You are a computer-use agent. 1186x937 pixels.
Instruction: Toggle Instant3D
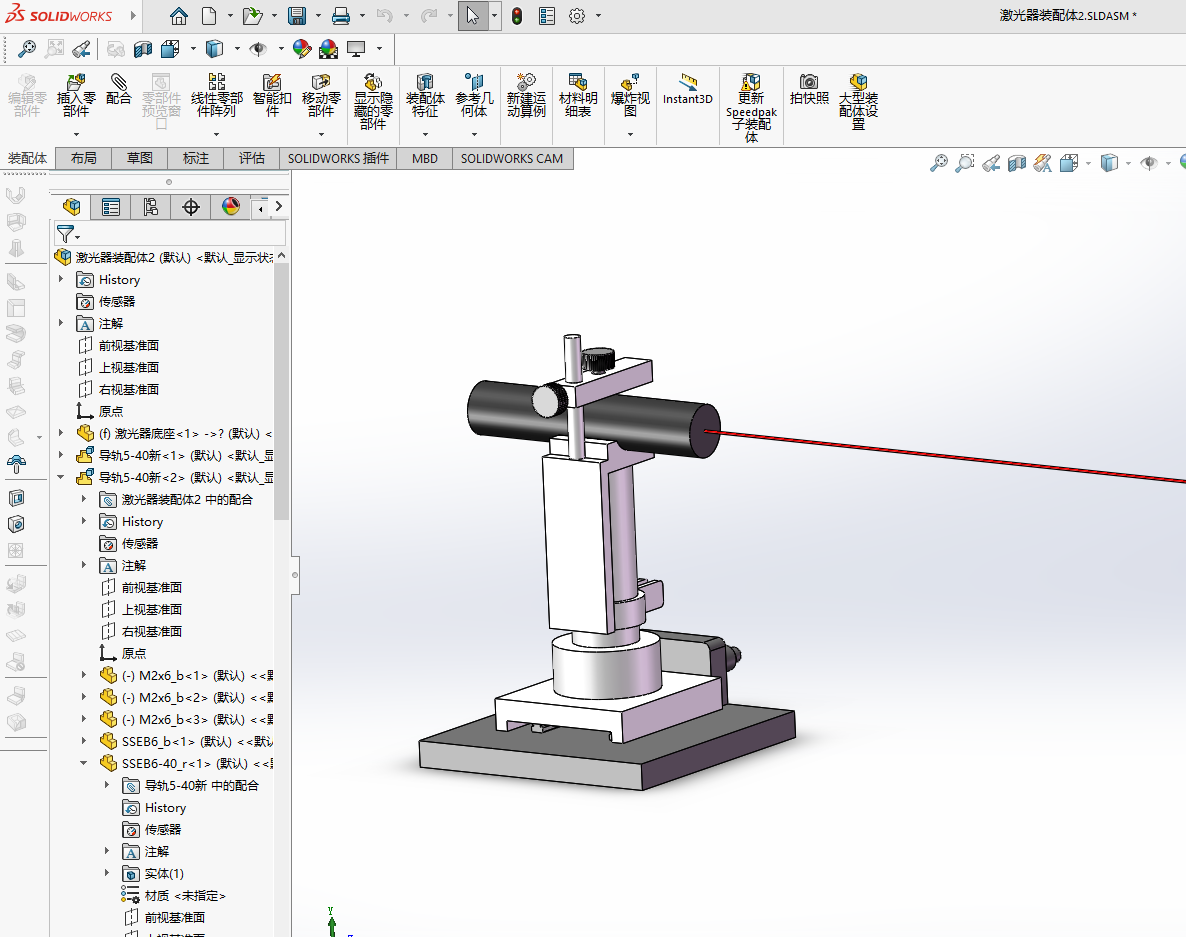point(688,89)
